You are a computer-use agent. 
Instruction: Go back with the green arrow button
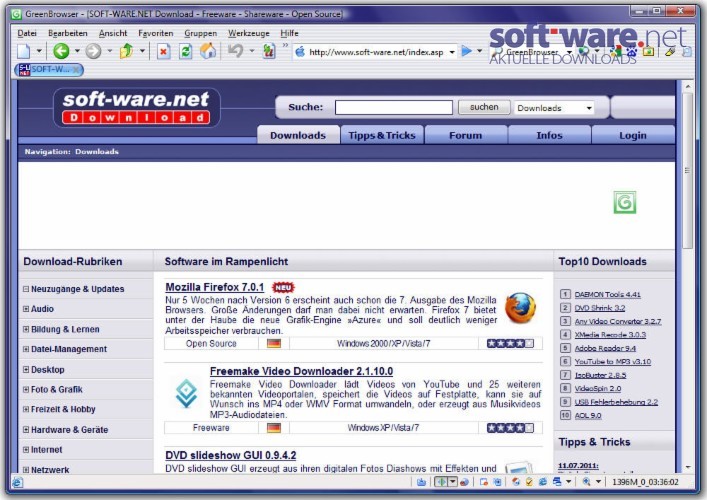(x=61, y=51)
